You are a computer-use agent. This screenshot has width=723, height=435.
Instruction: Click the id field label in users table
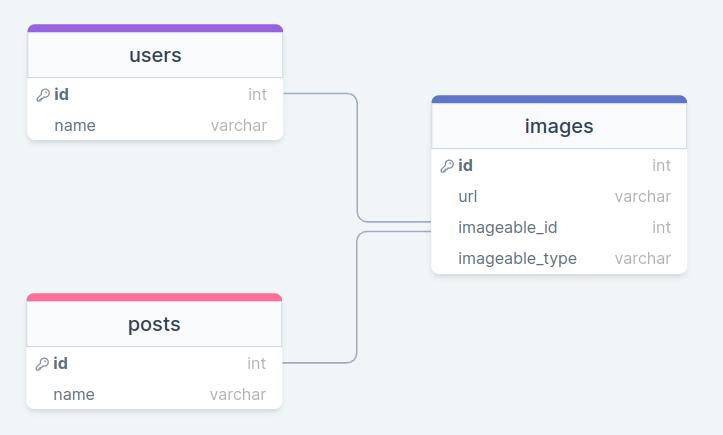62,95
